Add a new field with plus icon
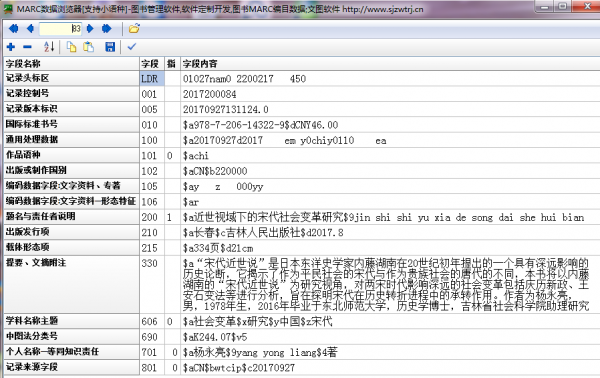 (x=11, y=47)
